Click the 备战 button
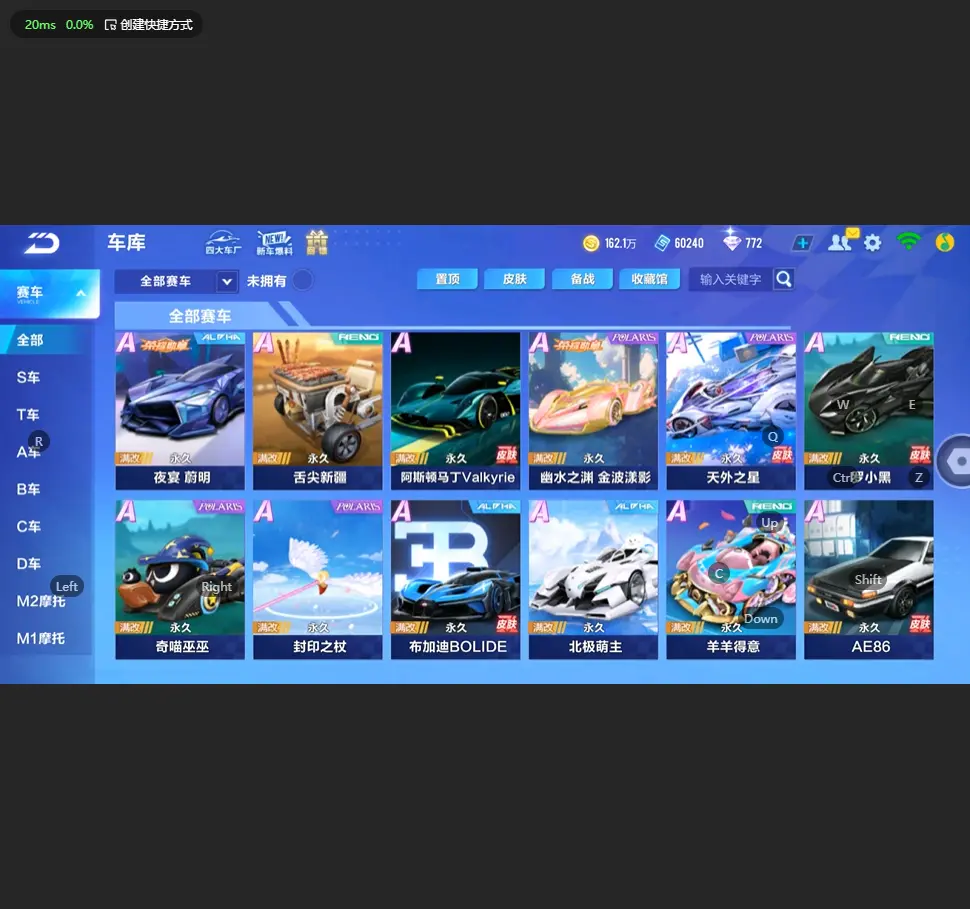The width and height of the screenshot is (970, 909). (582, 279)
